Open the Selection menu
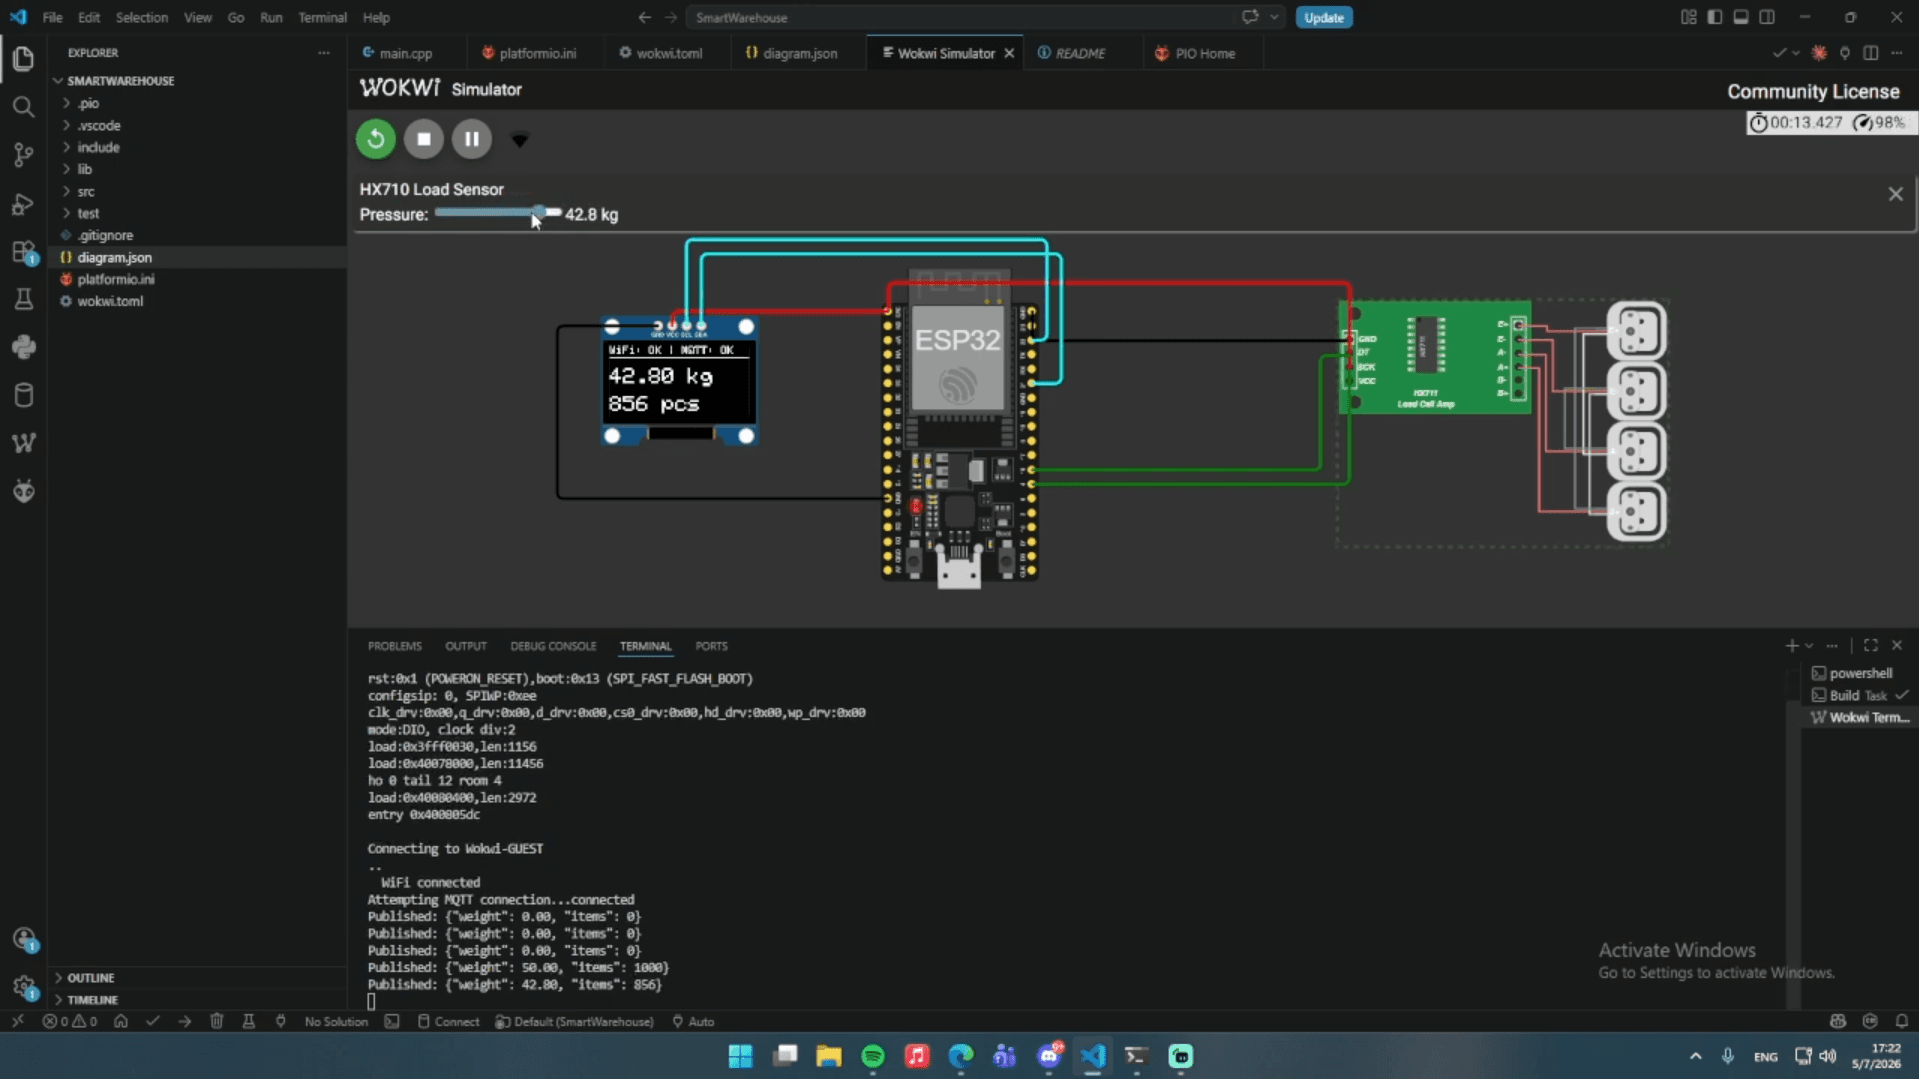Screen dimensions: 1919x1079 pos(141,17)
